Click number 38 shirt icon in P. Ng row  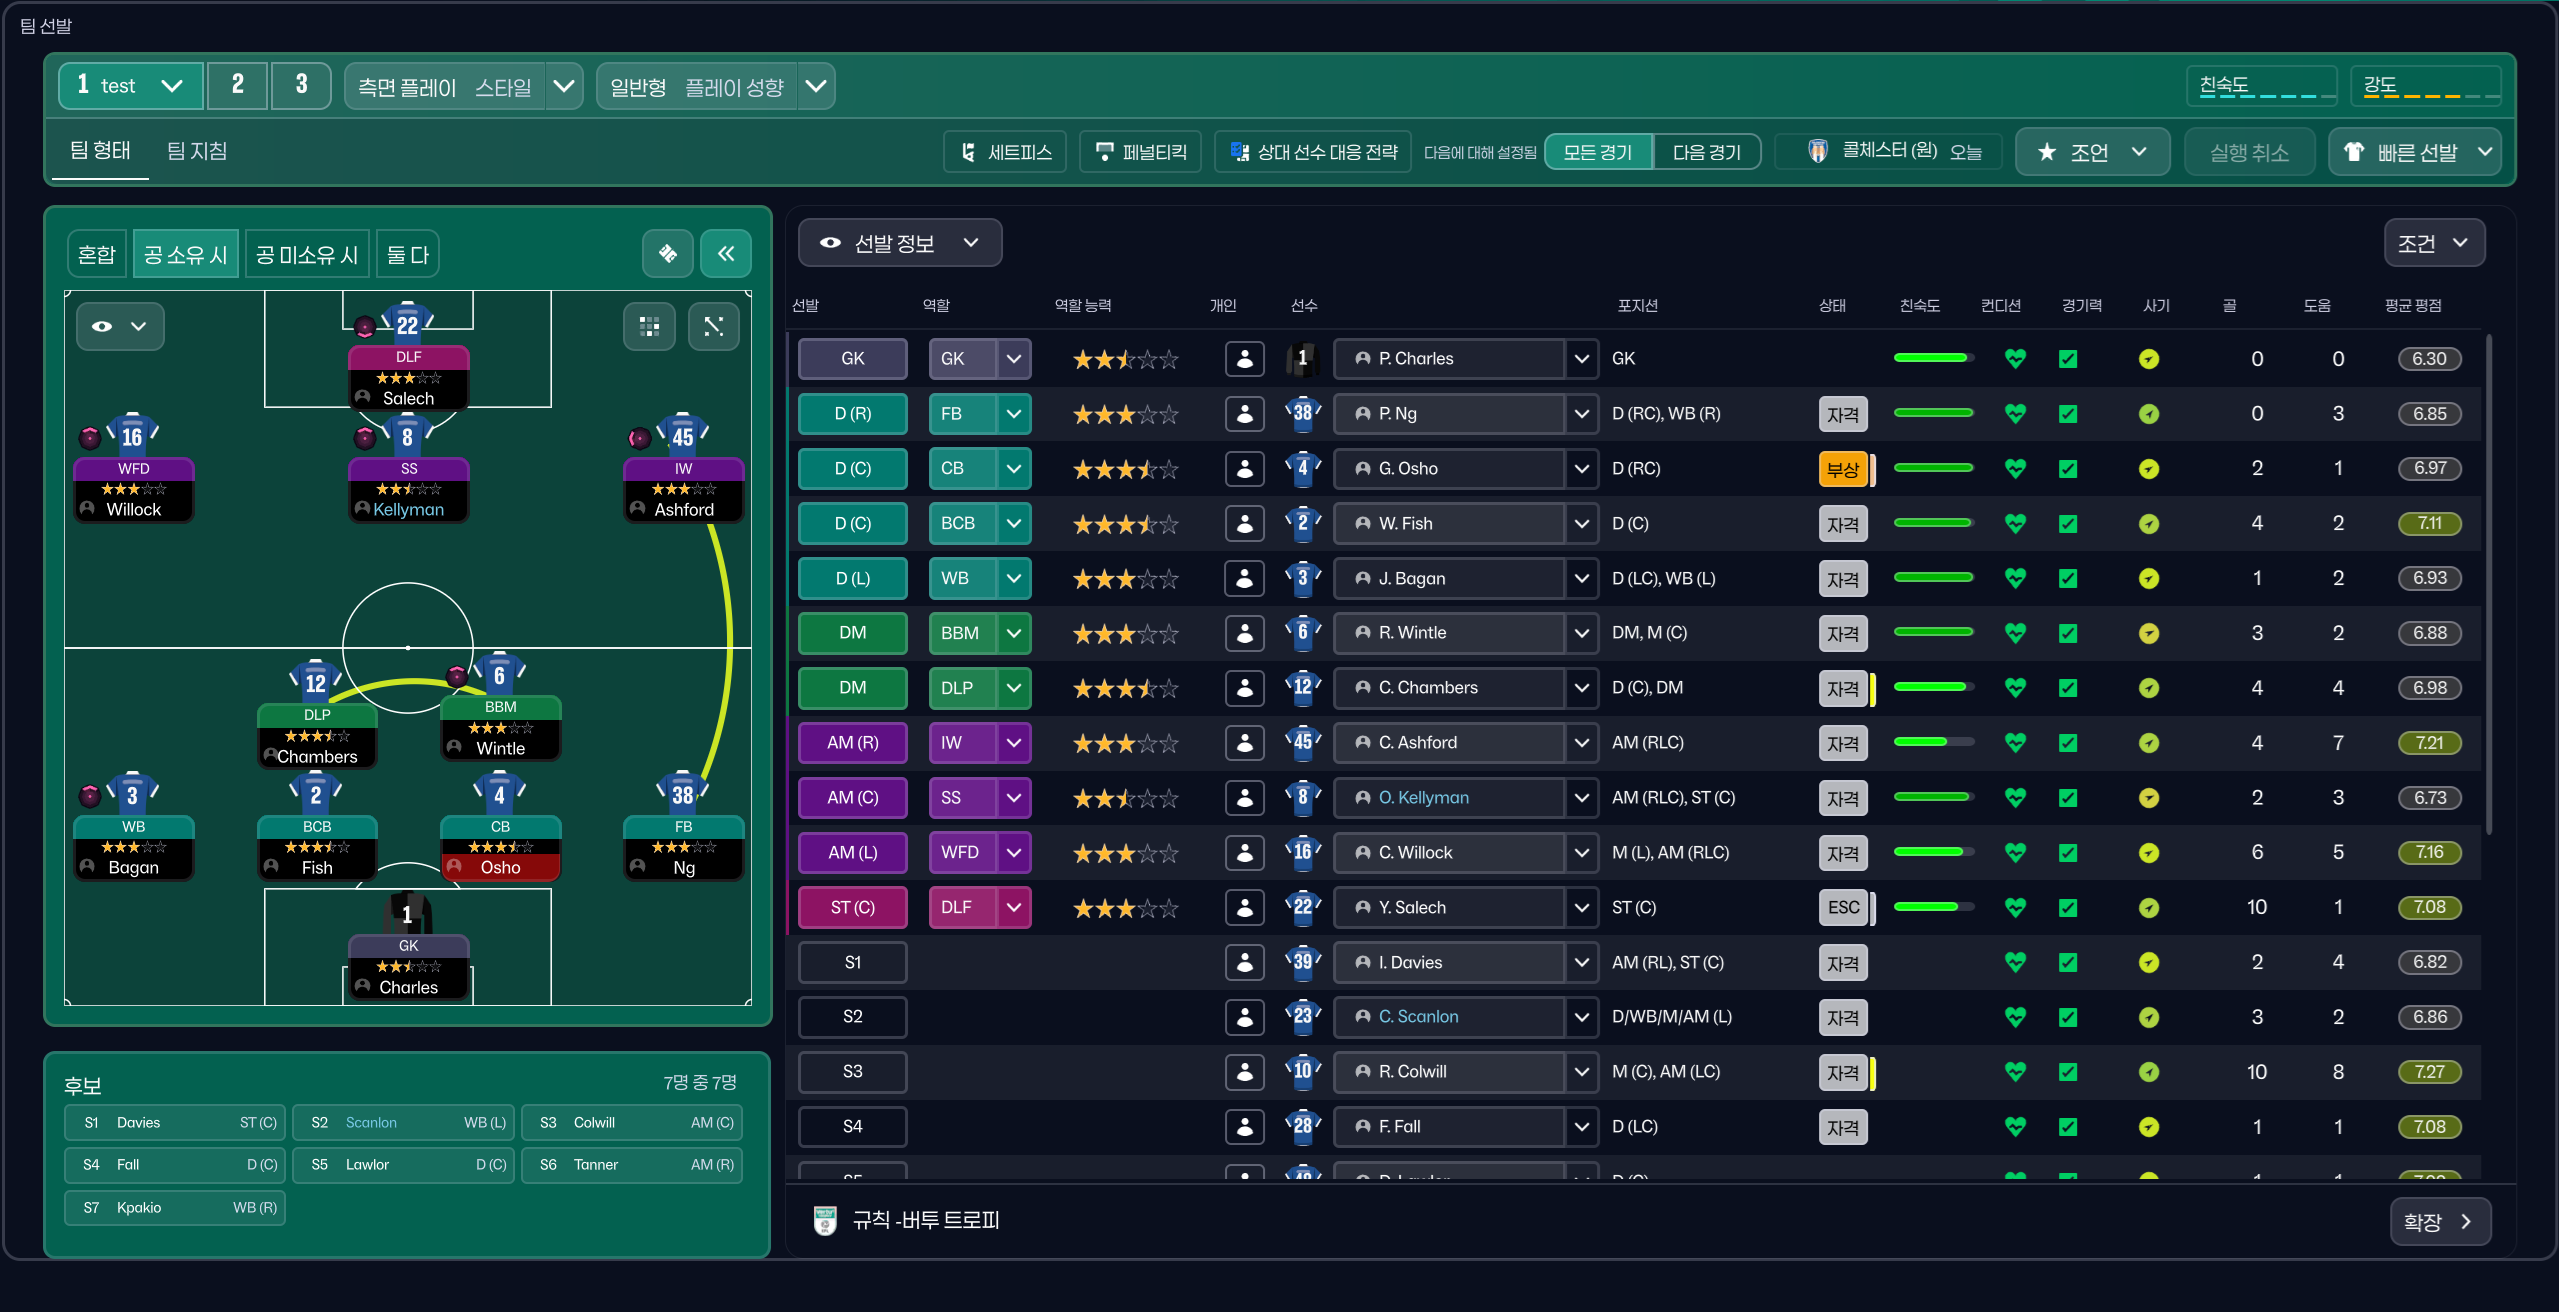tap(1302, 413)
